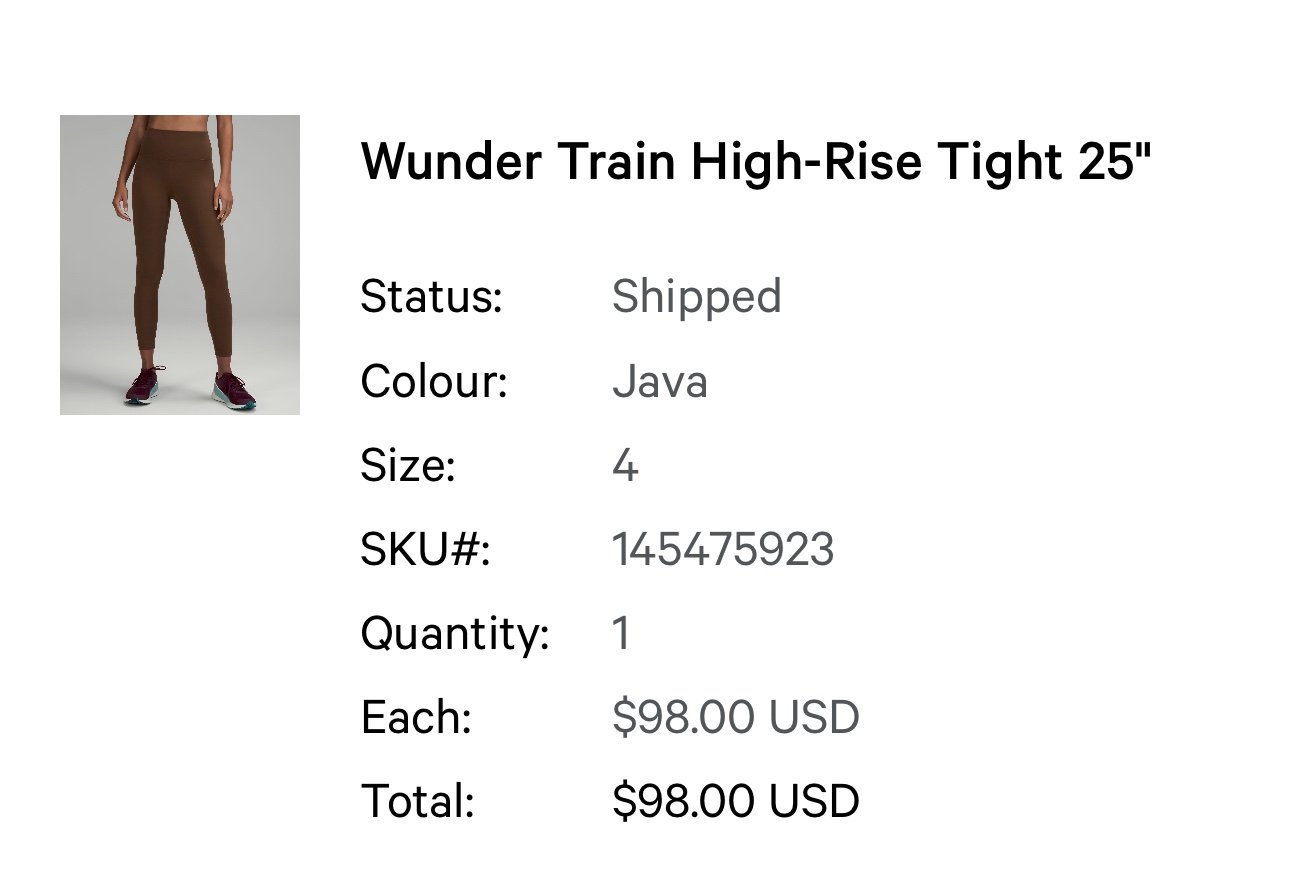Click the burgundy sneakers in the product photo
Image resolution: width=1290 pixels, height=892 pixels.
point(190,388)
